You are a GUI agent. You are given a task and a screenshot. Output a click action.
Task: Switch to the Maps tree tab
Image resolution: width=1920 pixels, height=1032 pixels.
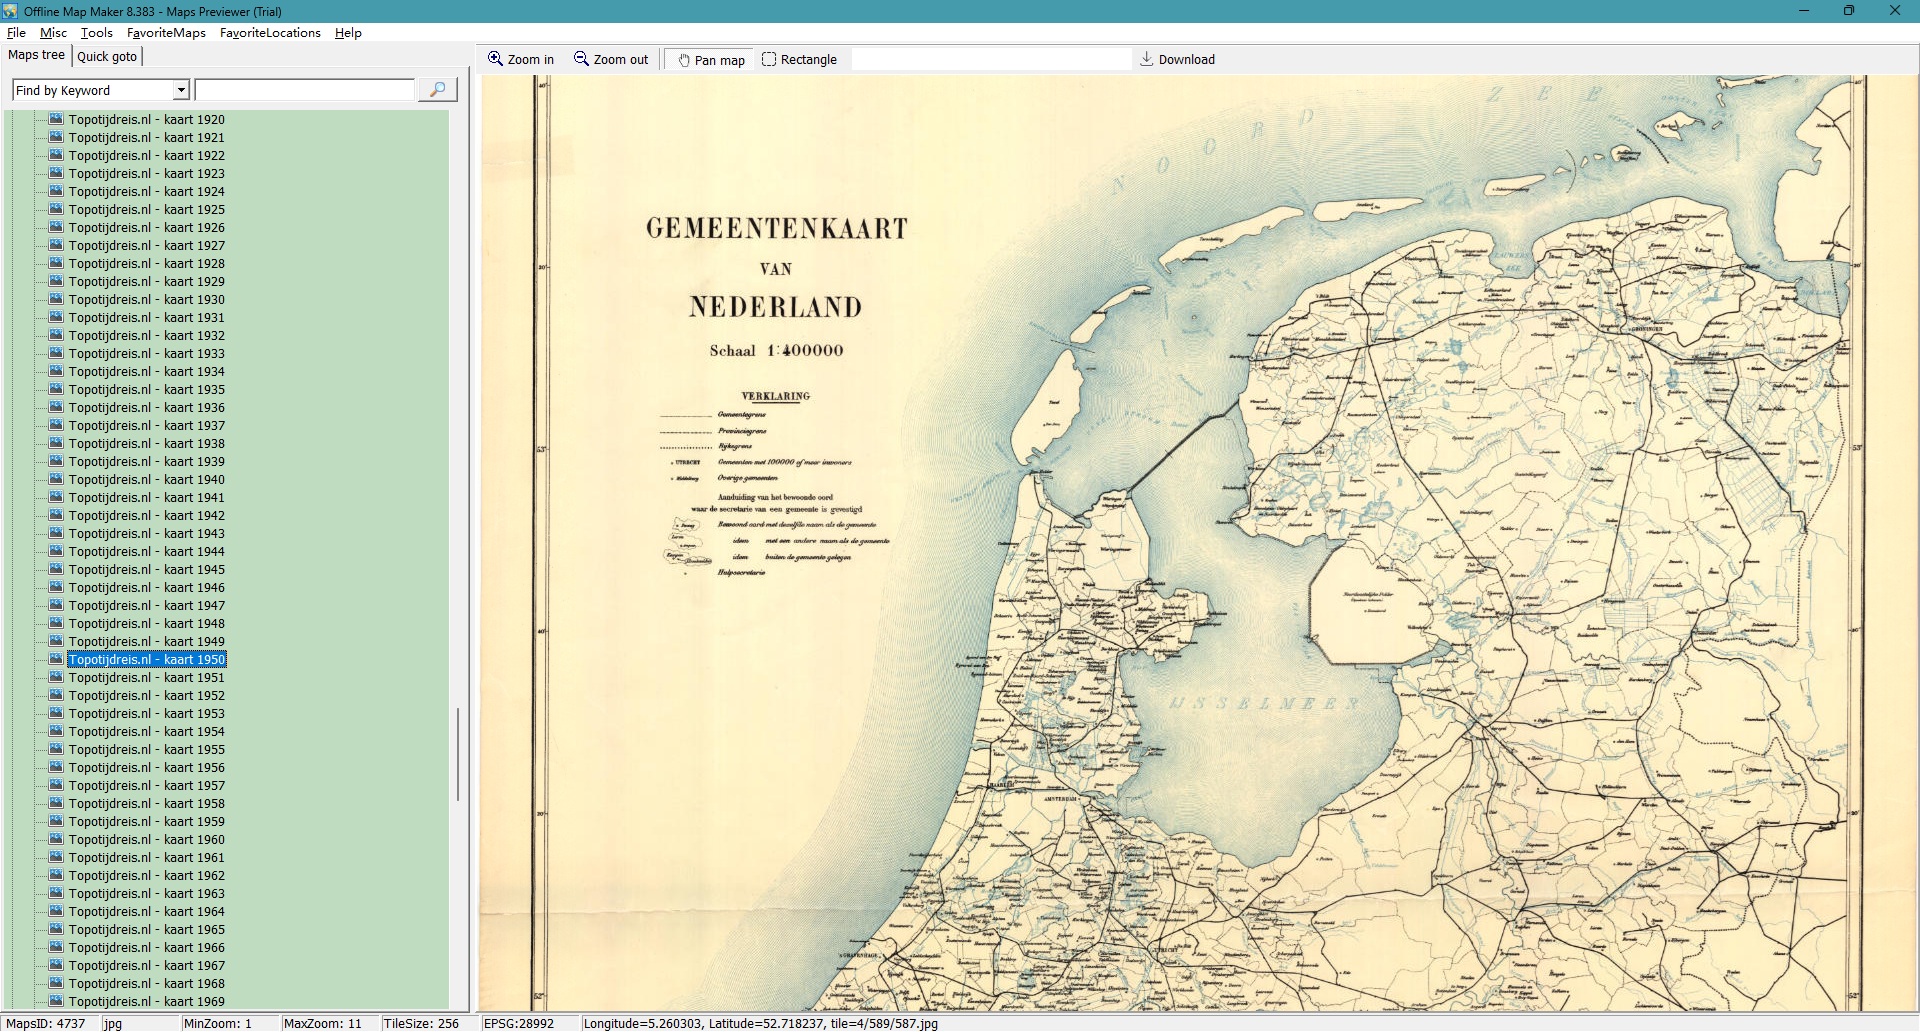tap(36, 55)
